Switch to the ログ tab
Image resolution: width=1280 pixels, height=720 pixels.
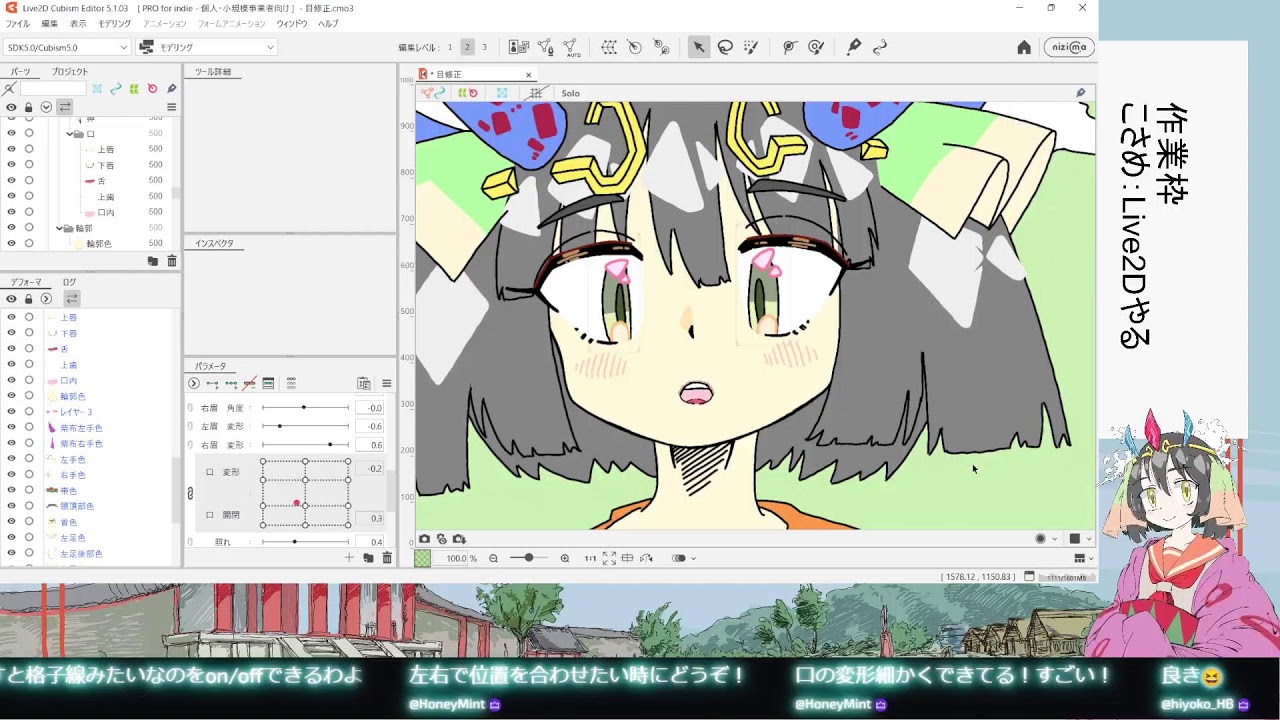click(69, 283)
